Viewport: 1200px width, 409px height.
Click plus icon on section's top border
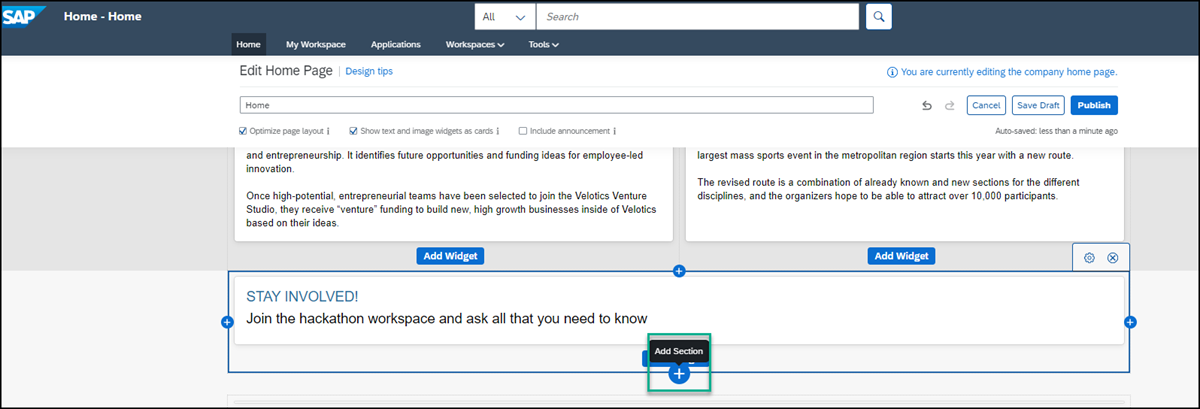(679, 271)
